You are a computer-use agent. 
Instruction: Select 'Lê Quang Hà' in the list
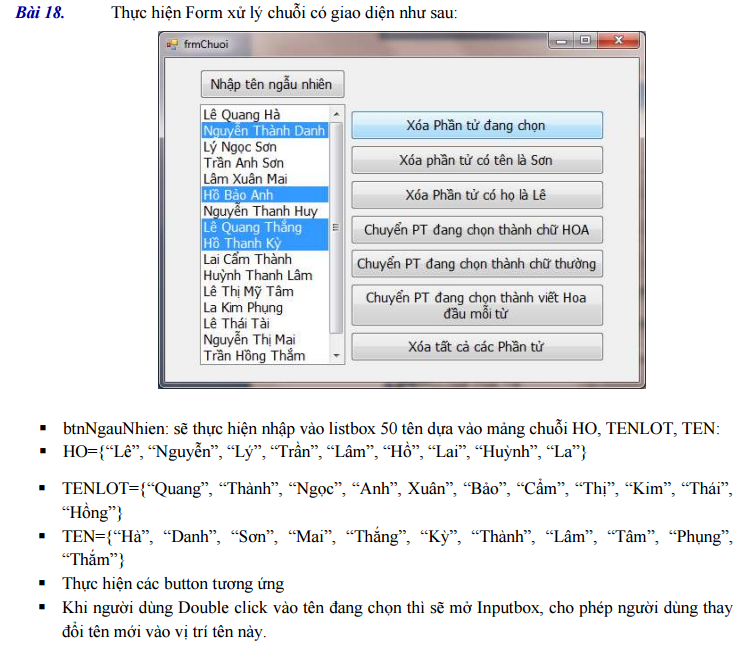[x=242, y=115]
